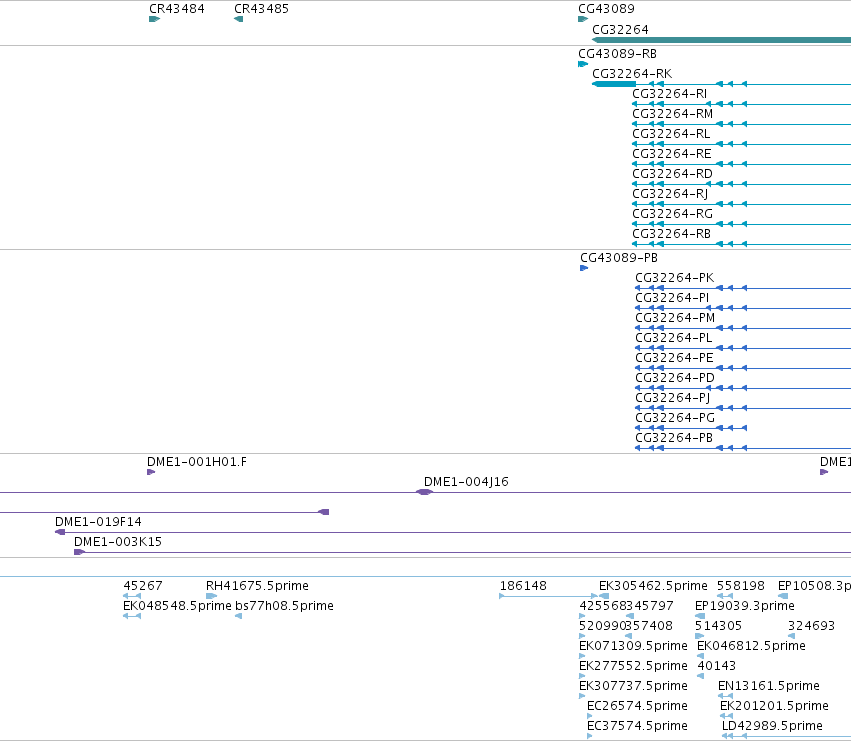Viewport: 851px width, 741px height.
Task: Click the DME1-004J16 clone label
Action: [466, 482]
